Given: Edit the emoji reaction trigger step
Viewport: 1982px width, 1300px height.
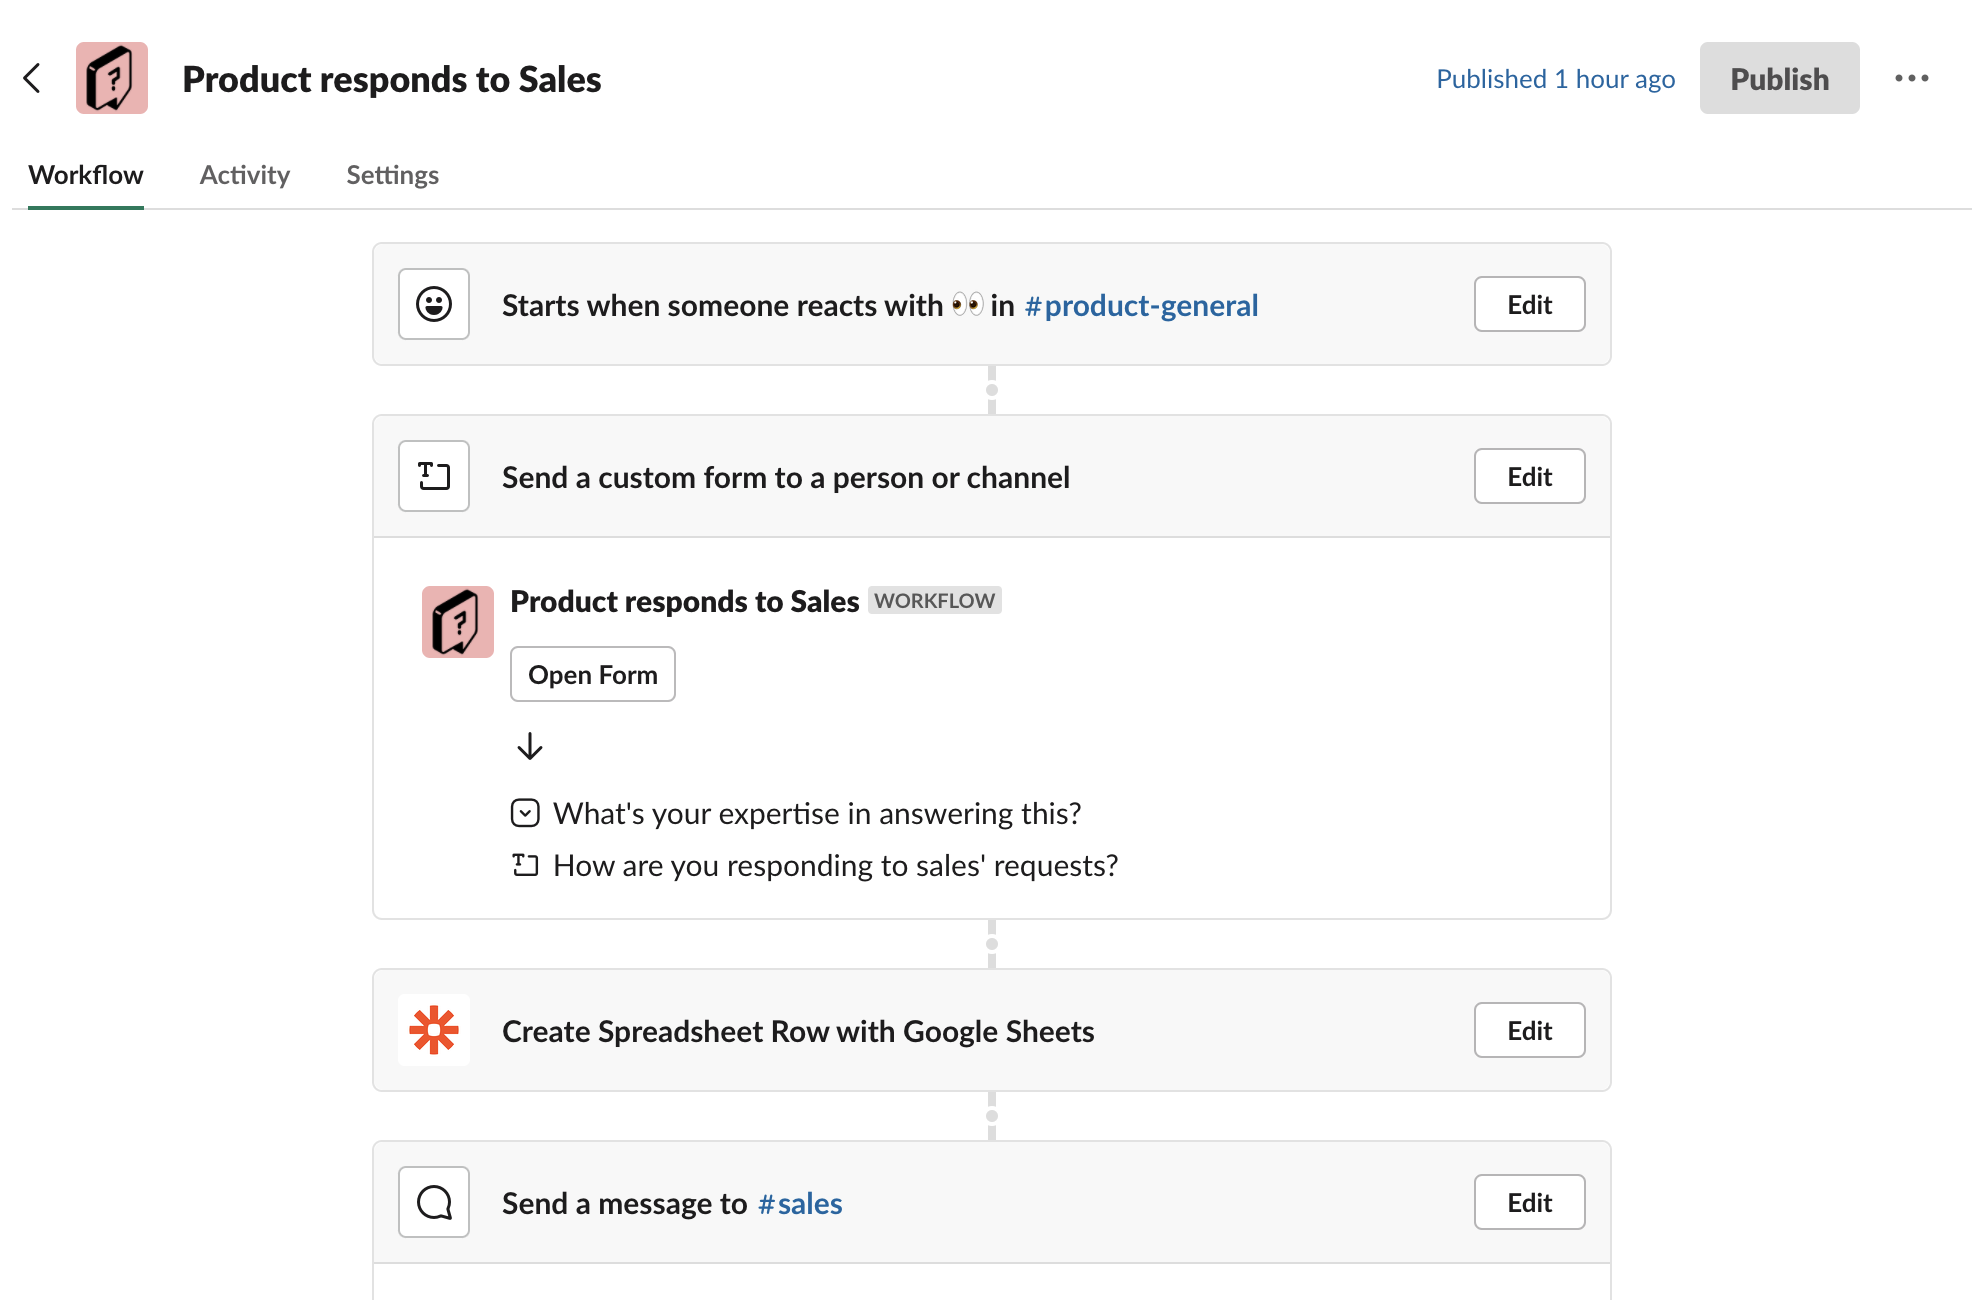Looking at the screenshot, I should click(1529, 304).
